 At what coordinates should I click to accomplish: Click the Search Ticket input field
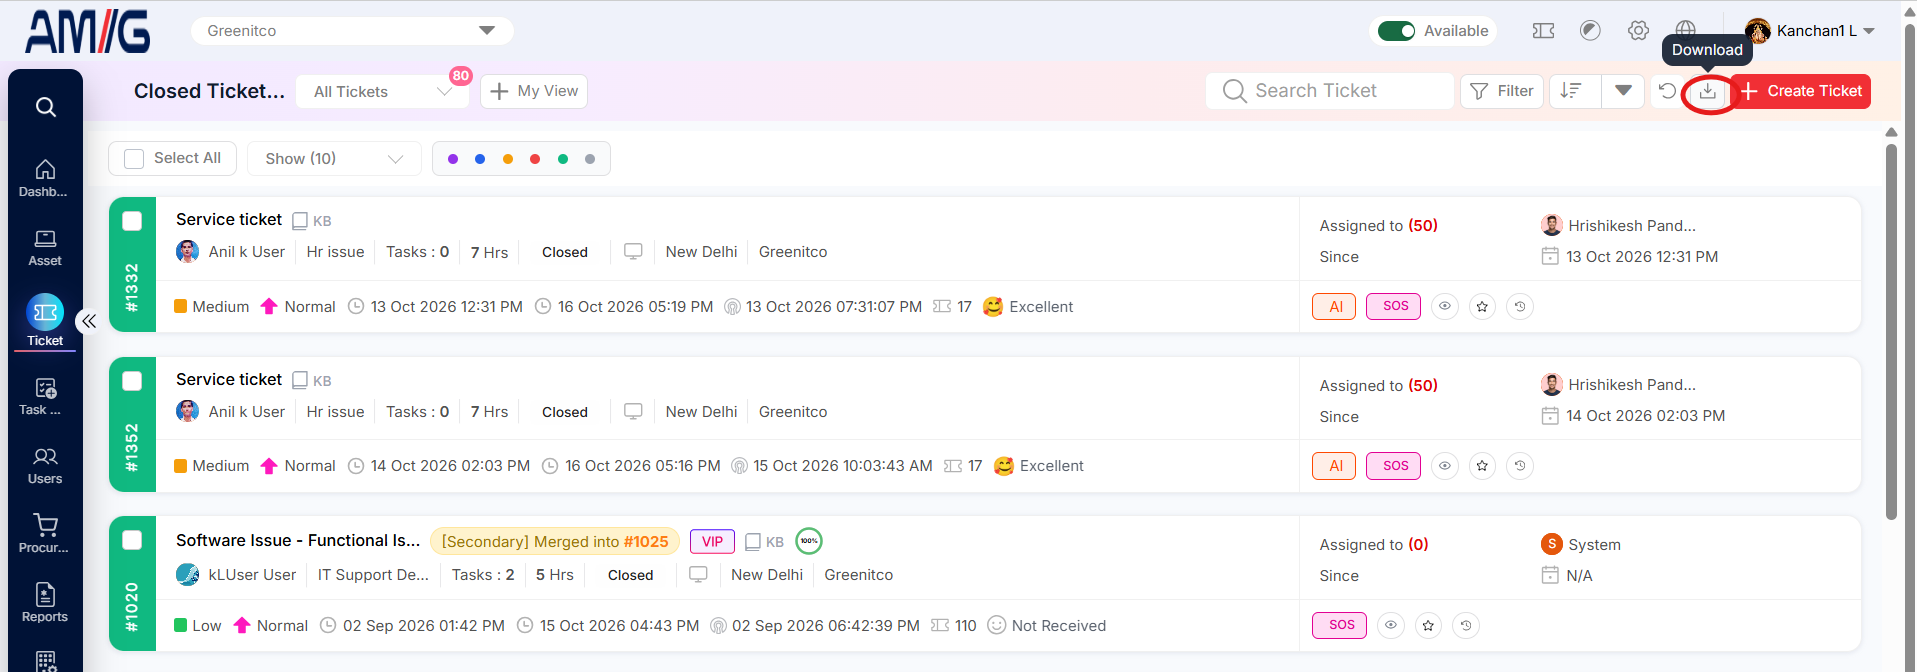tap(1330, 91)
